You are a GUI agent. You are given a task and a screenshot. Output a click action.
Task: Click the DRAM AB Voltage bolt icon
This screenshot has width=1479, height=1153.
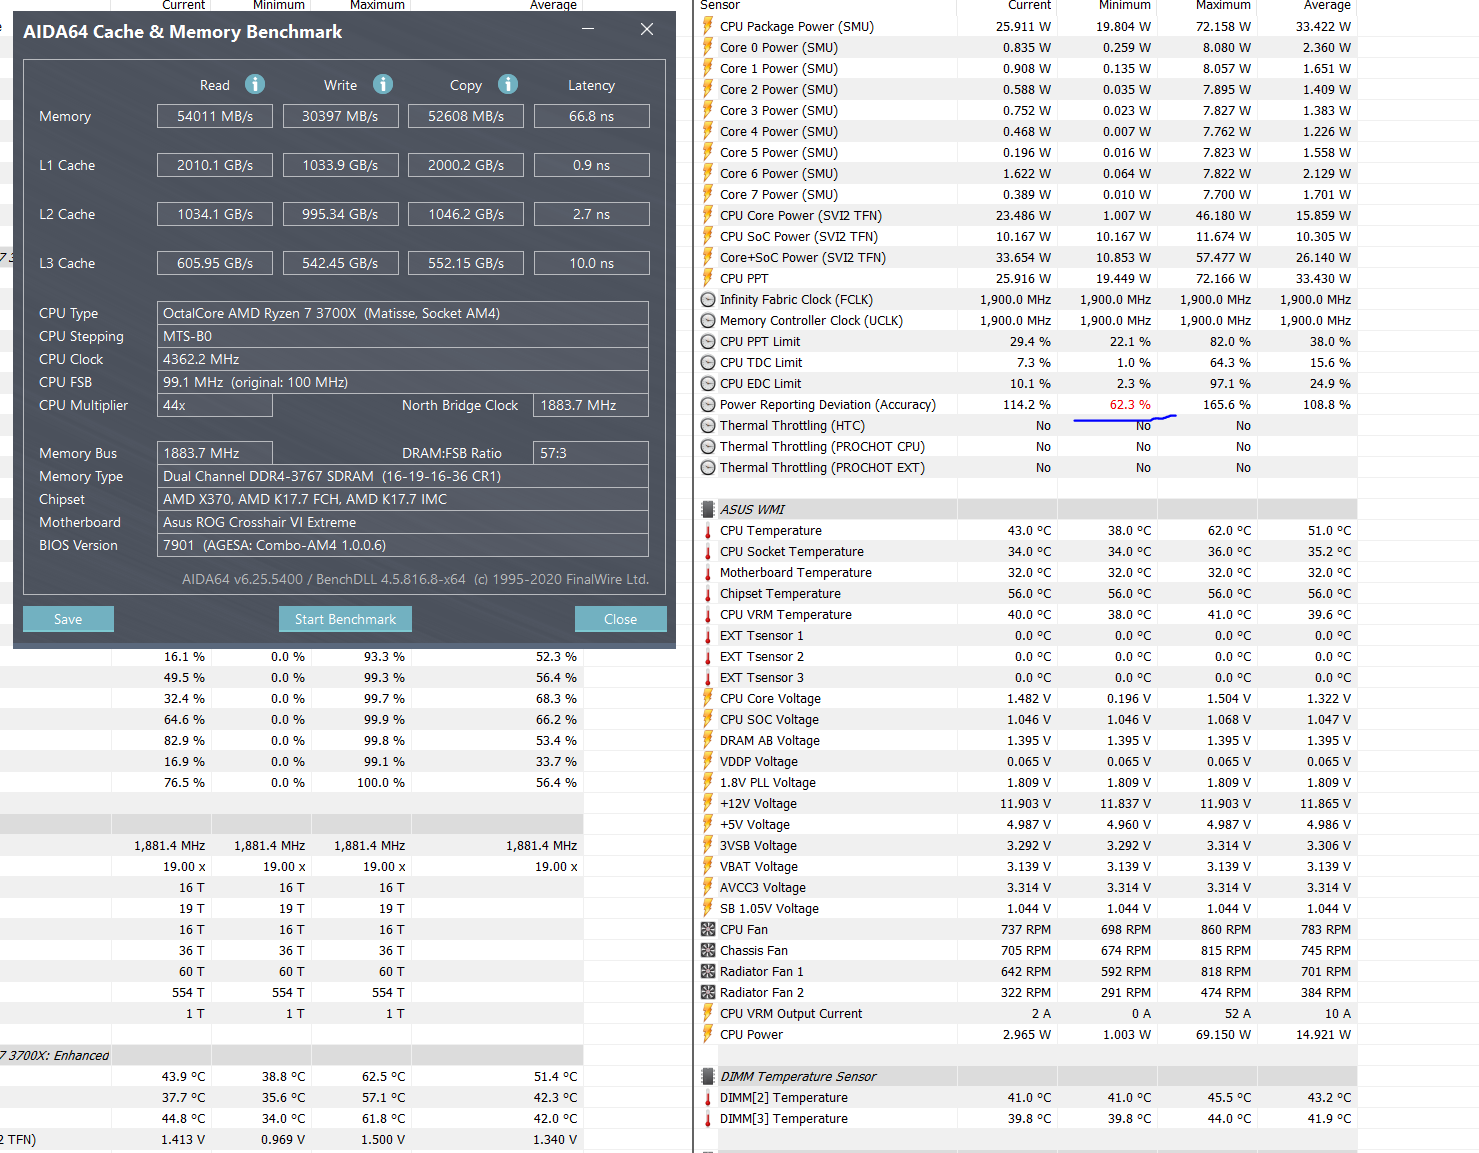tap(708, 740)
